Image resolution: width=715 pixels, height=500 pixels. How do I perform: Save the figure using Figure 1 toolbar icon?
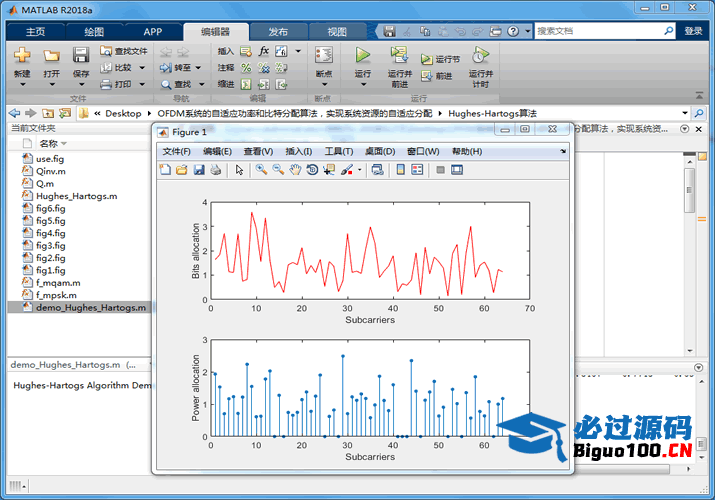(199, 170)
